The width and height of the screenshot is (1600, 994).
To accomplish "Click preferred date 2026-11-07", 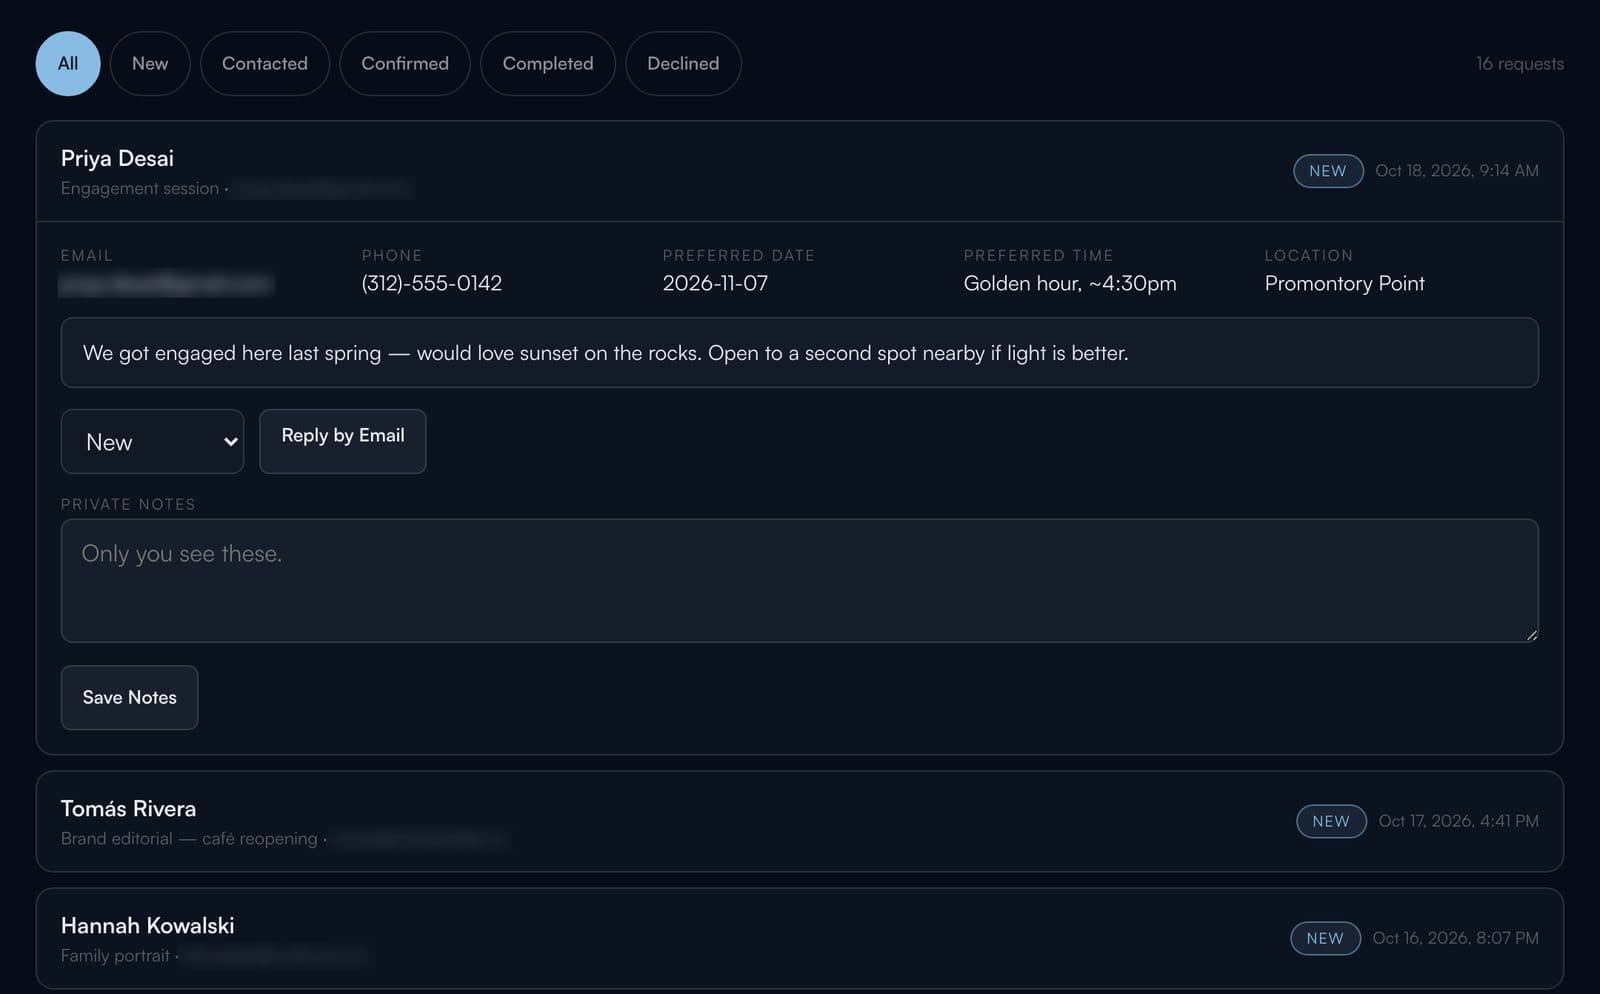I will [x=715, y=283].
